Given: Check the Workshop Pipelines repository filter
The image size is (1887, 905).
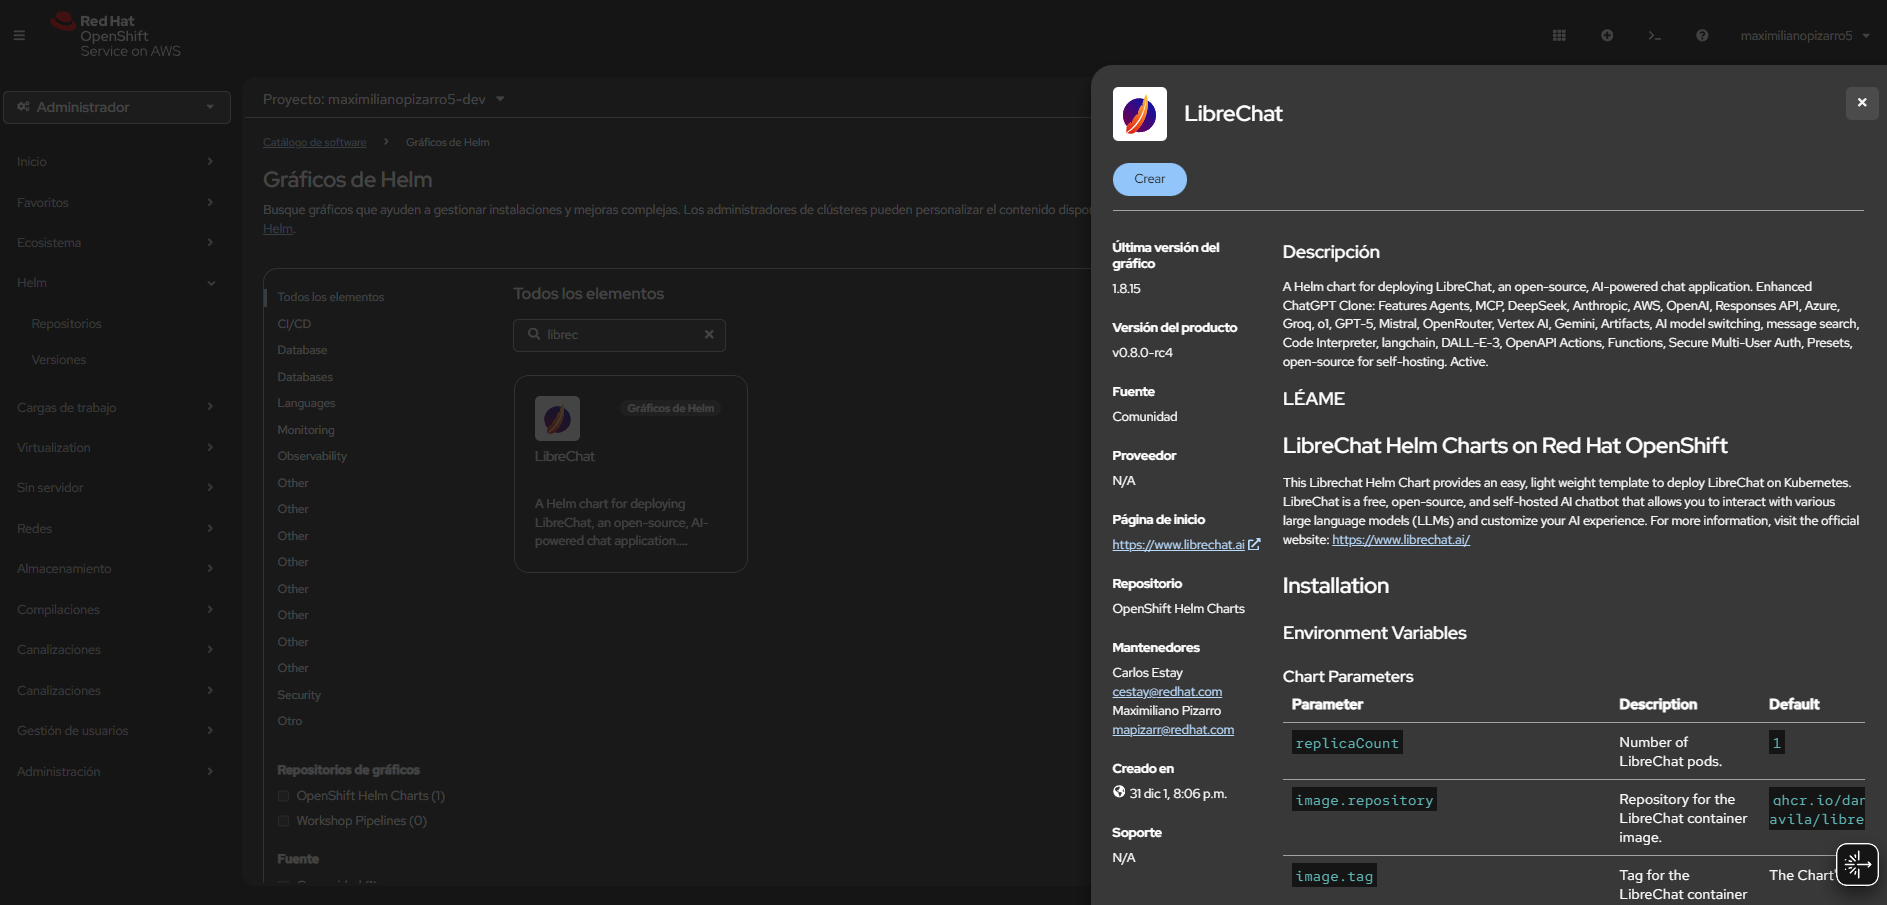Looking at the screenshot, I should [x=284, y=820].
